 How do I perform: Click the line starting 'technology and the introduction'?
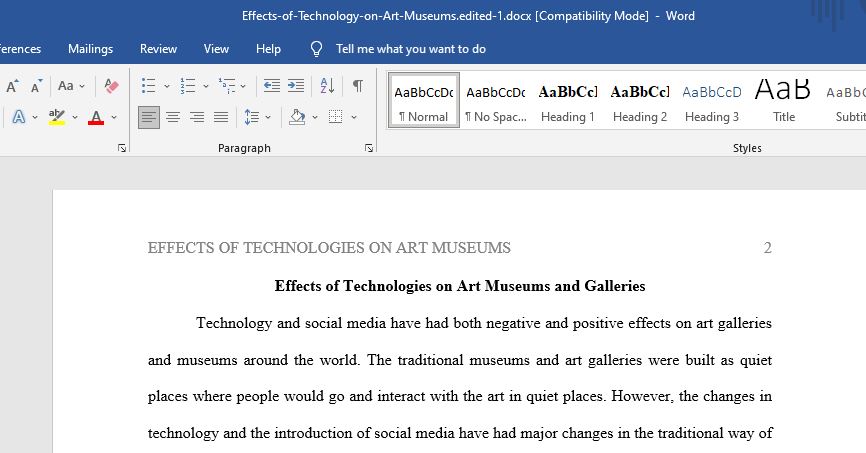460,433
